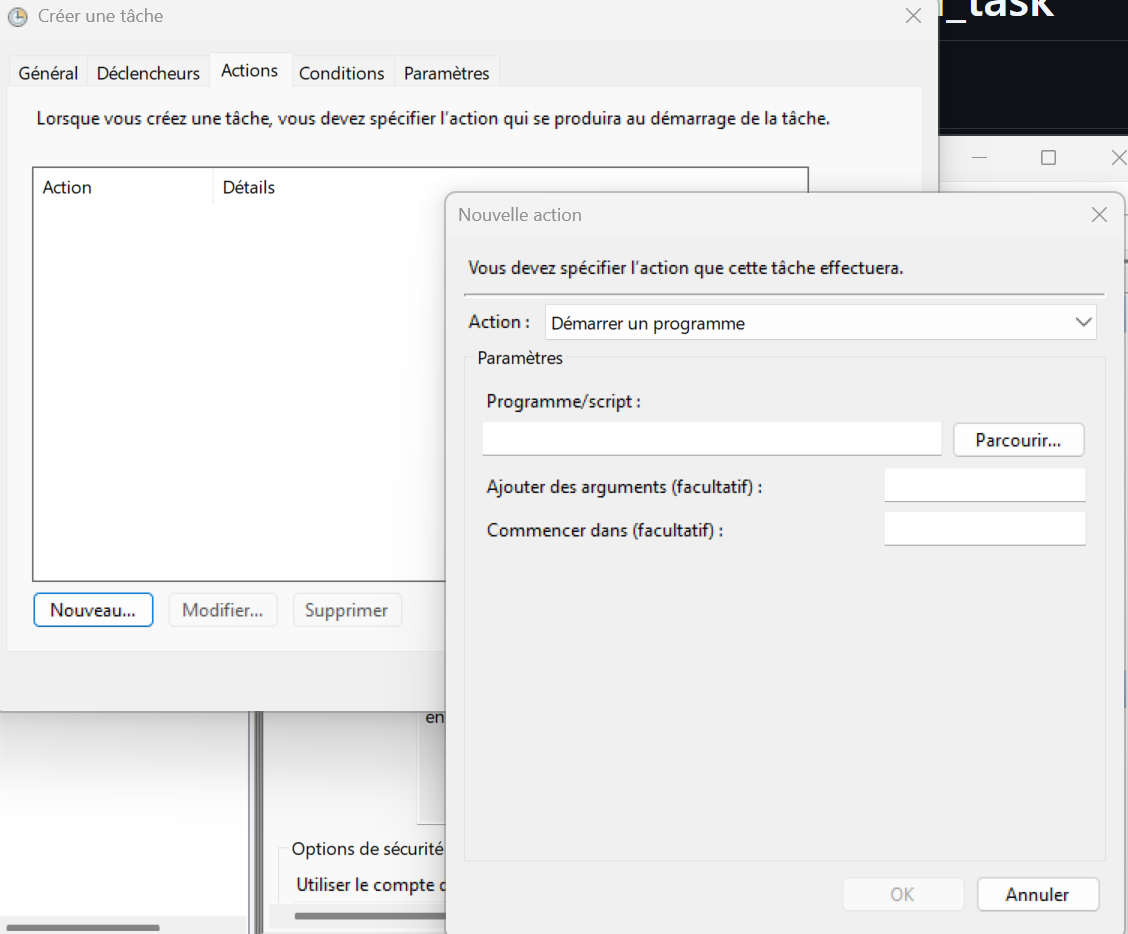Click the Parcourir... button

(1019, 440)
